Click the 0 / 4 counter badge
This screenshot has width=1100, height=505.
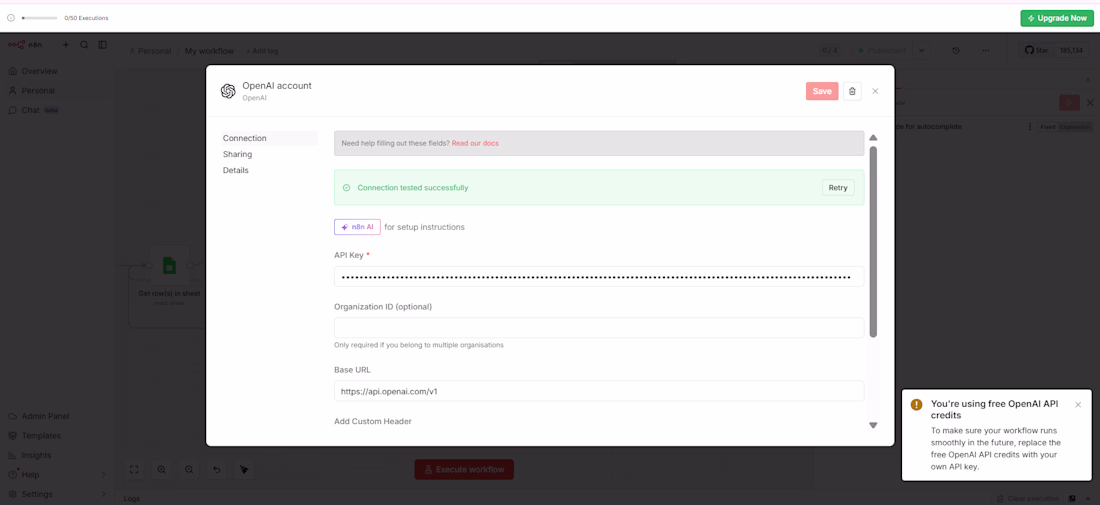pyautogui.click(x=830, y=50)
